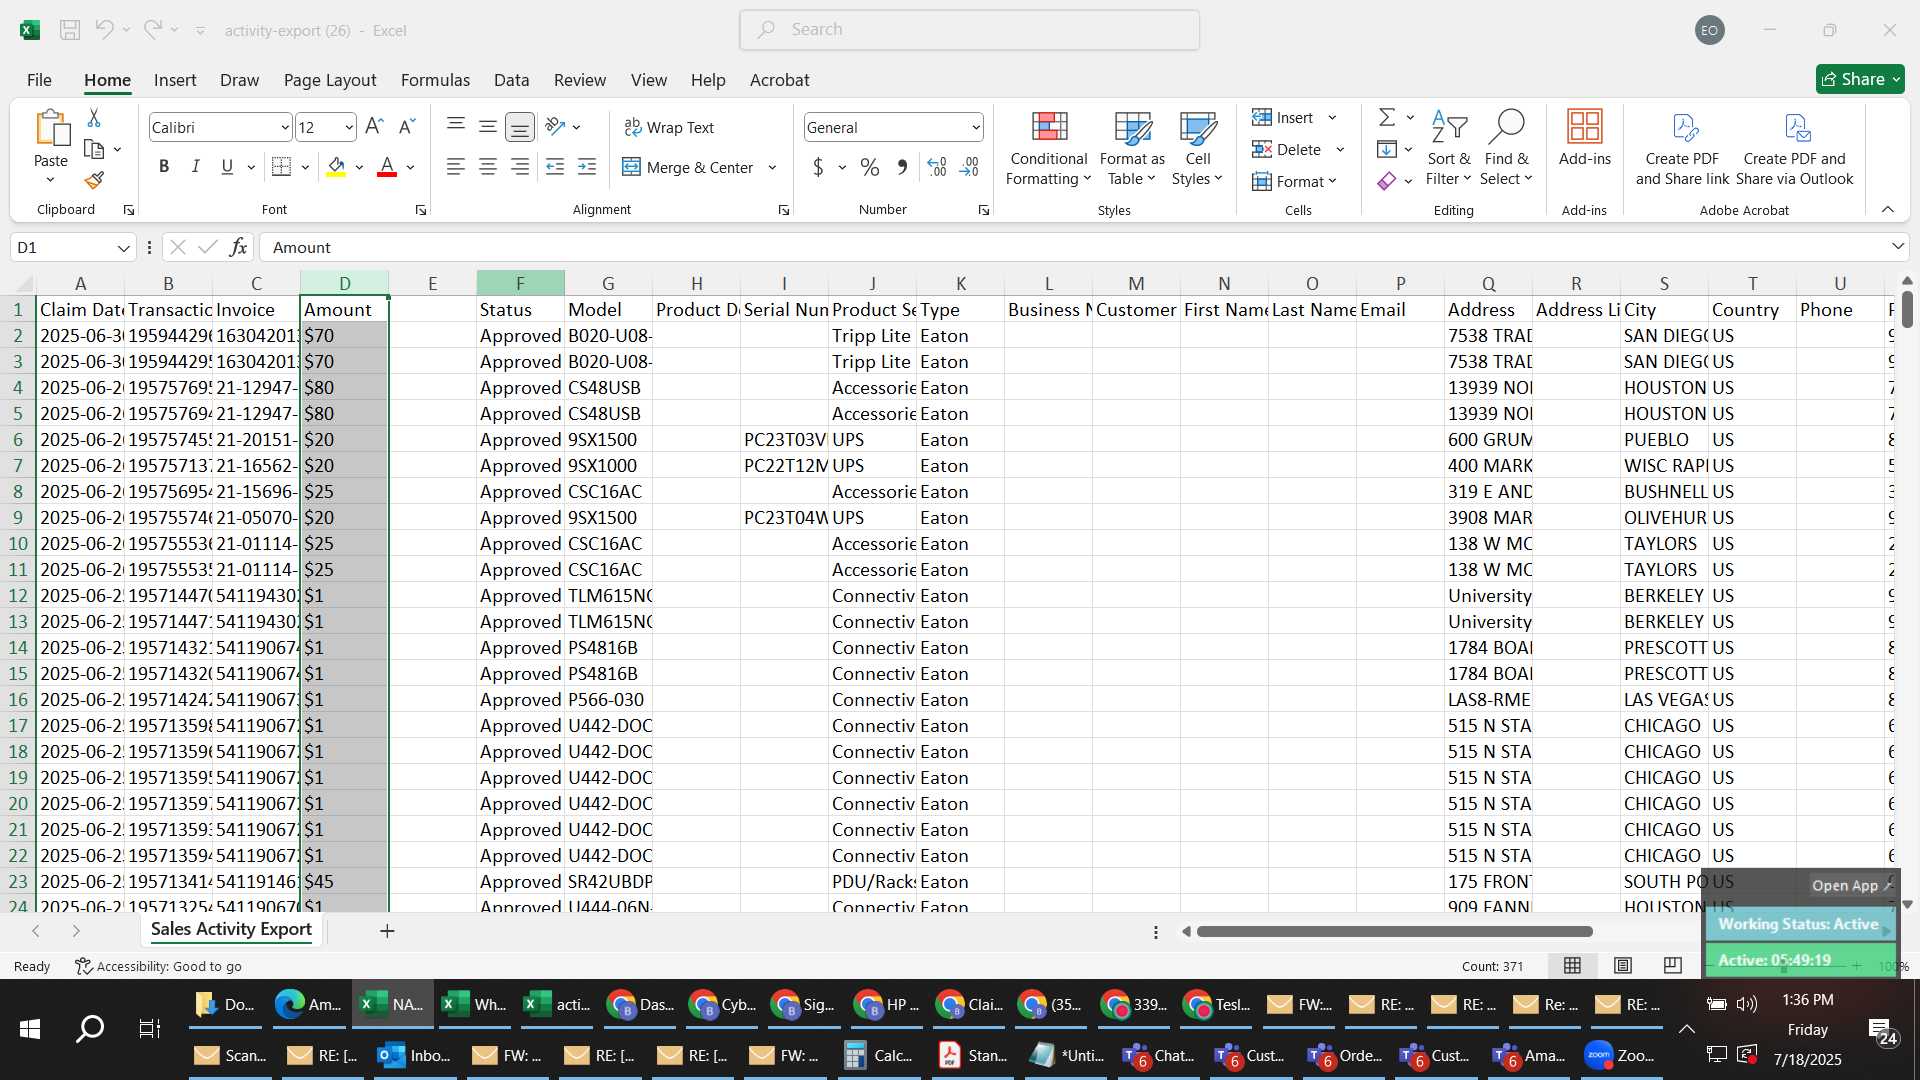This screenshot has height=1080, width=1920.
Task: Expand the formula bar chevron
Action: click(x=1897, y=247)
